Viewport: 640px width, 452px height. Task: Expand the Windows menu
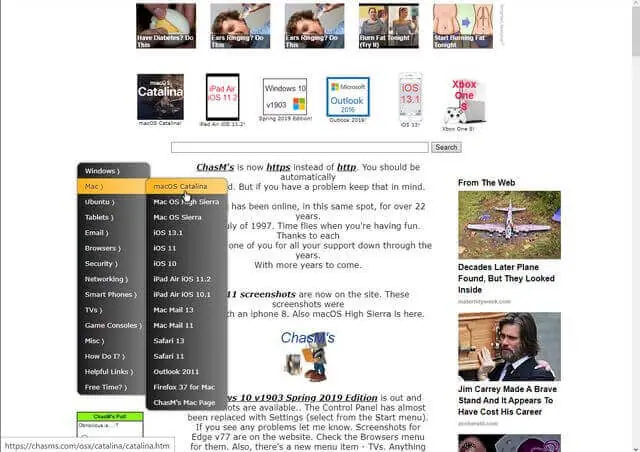[114, 171]
